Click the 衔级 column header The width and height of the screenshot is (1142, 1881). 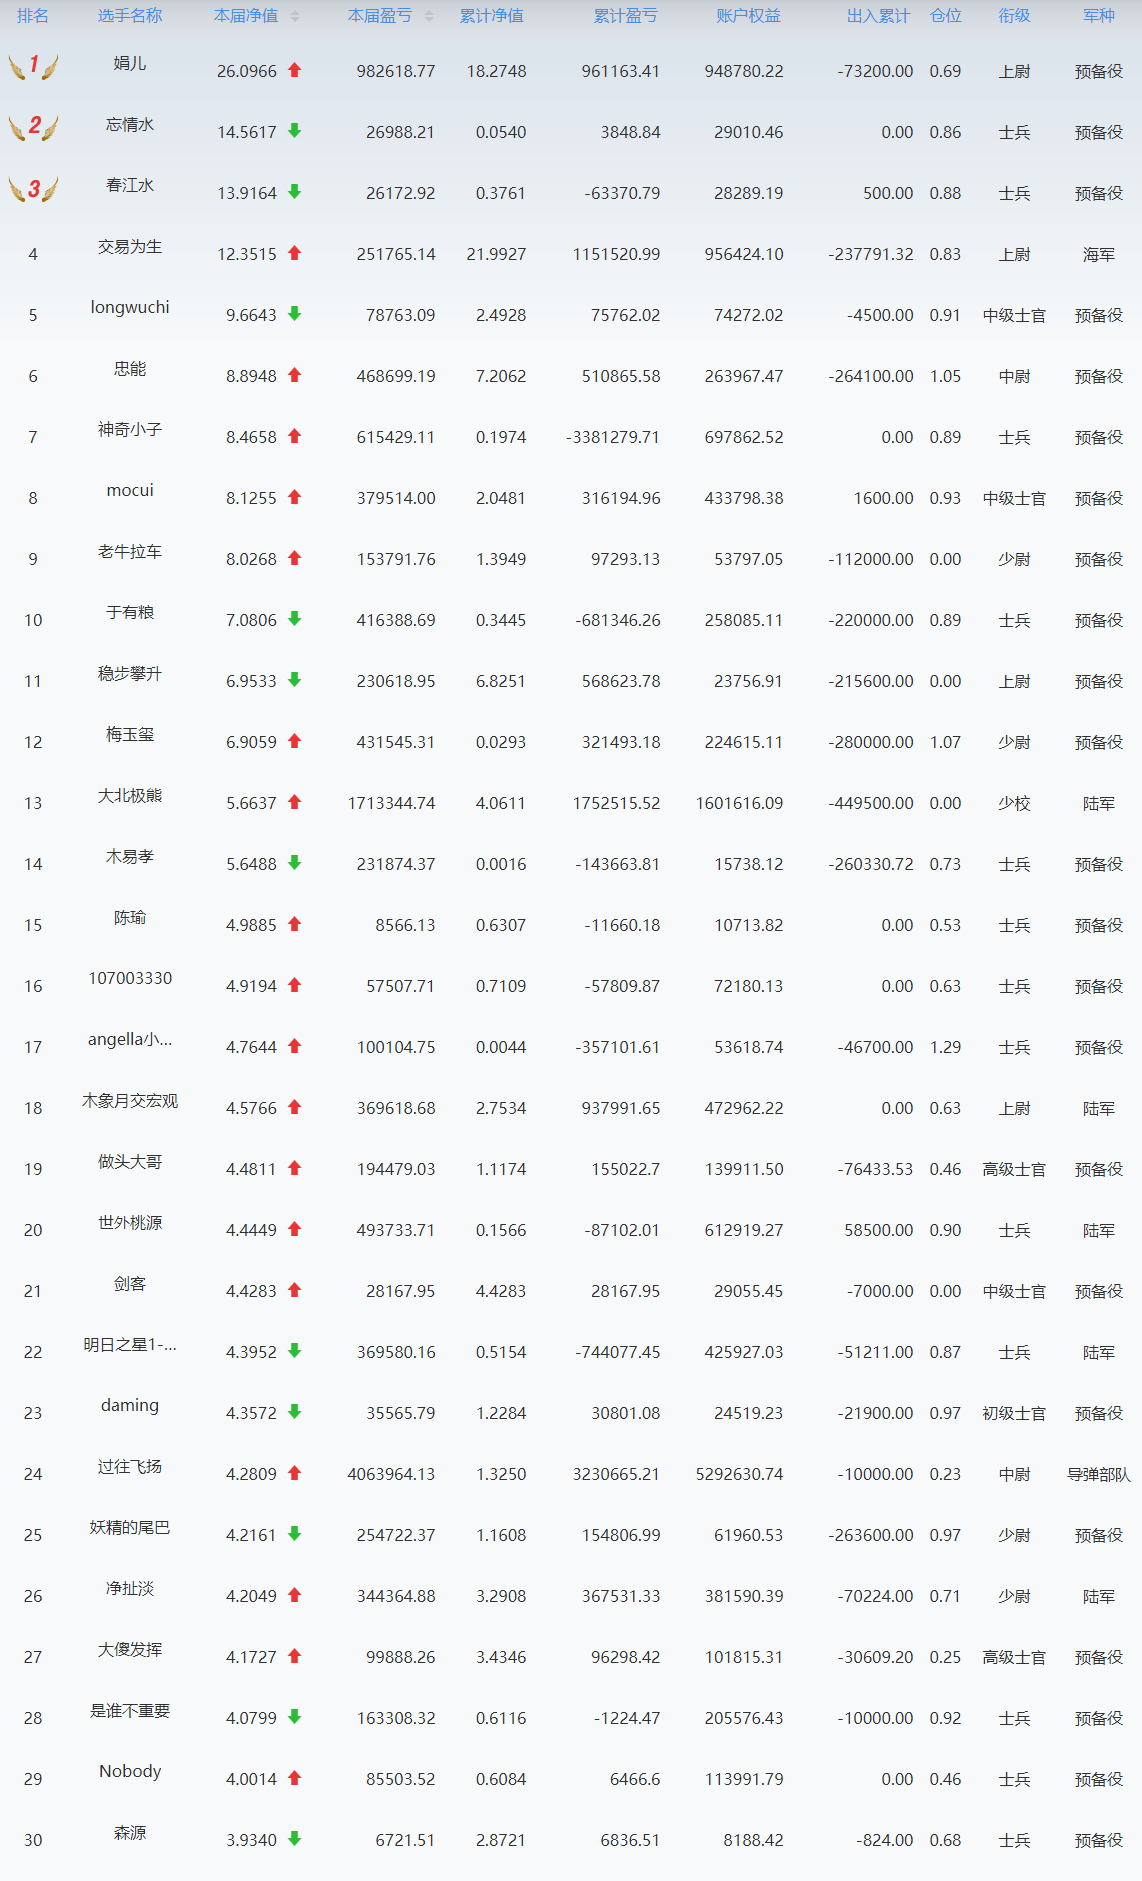click(1015, 16)
